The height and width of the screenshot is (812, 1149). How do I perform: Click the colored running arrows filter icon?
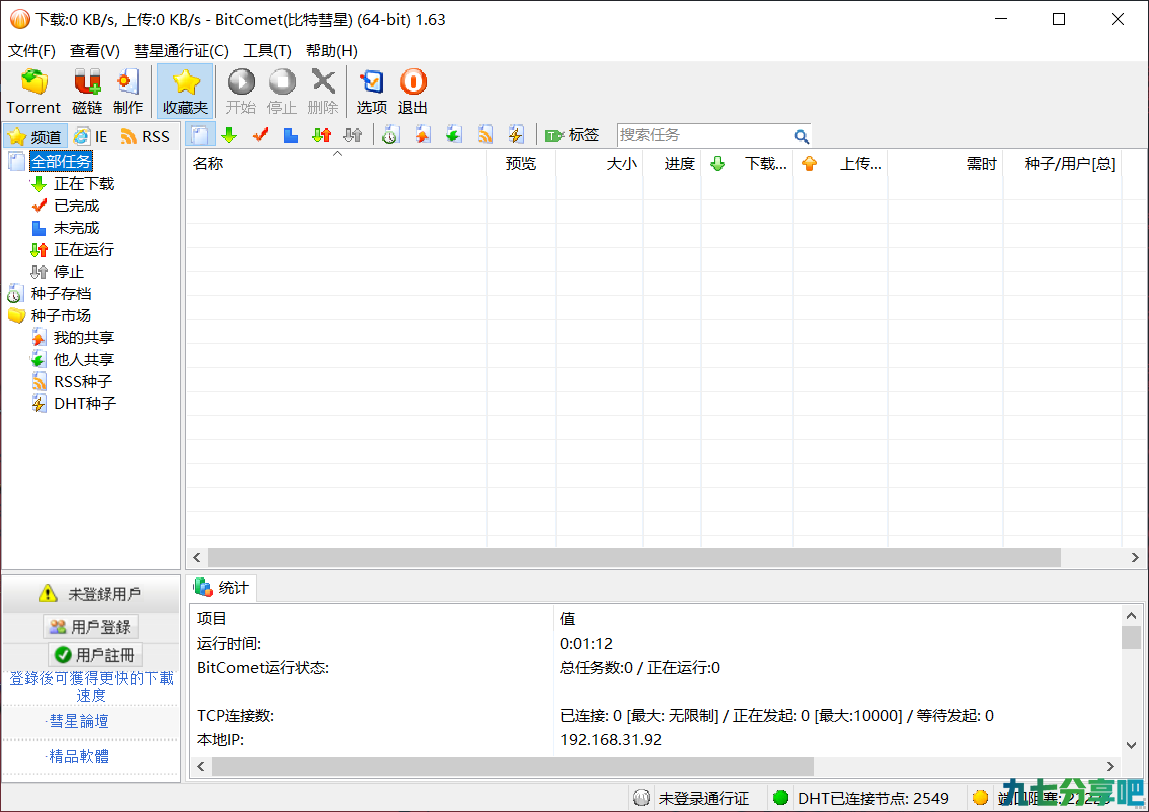point(322,135)
